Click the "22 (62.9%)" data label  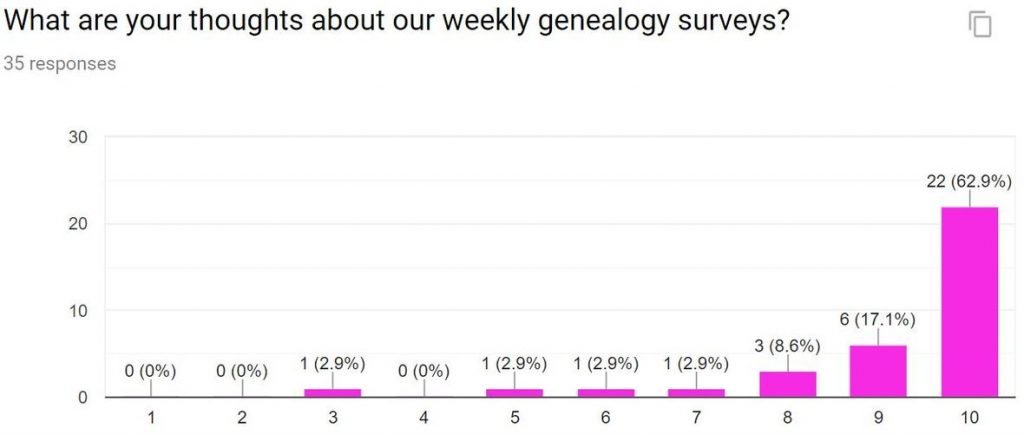[x=969, y=181]
